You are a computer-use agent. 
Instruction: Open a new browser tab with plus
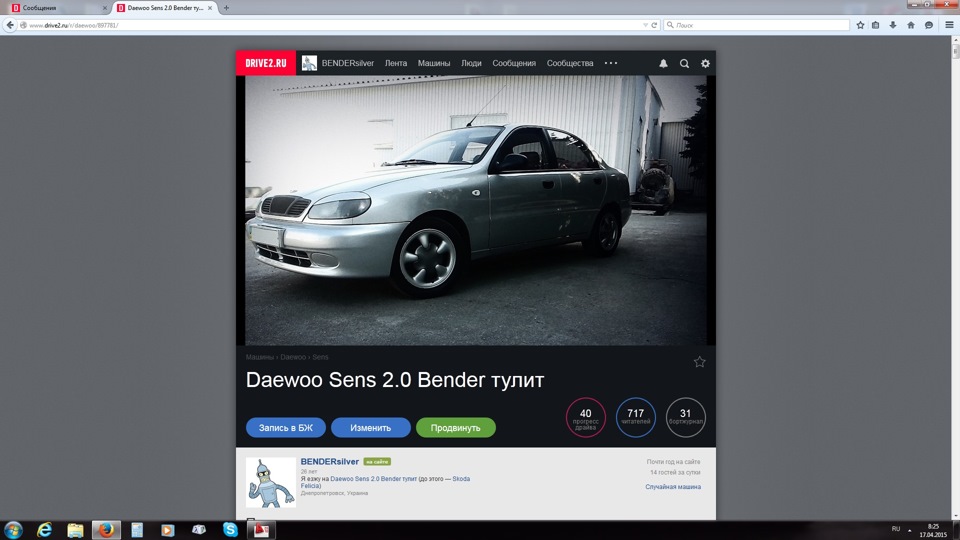[x=226, y=8]
